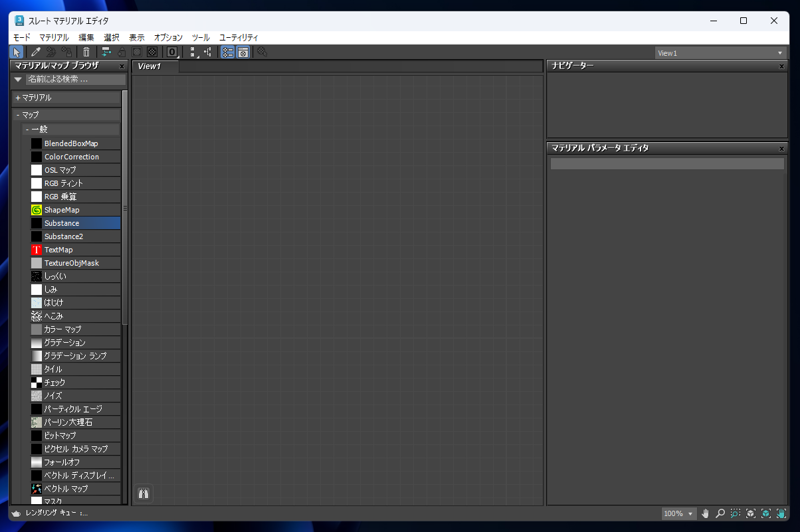Select the ビットマップ entry
Screen dimensions: 800x532
pos(76,435)
